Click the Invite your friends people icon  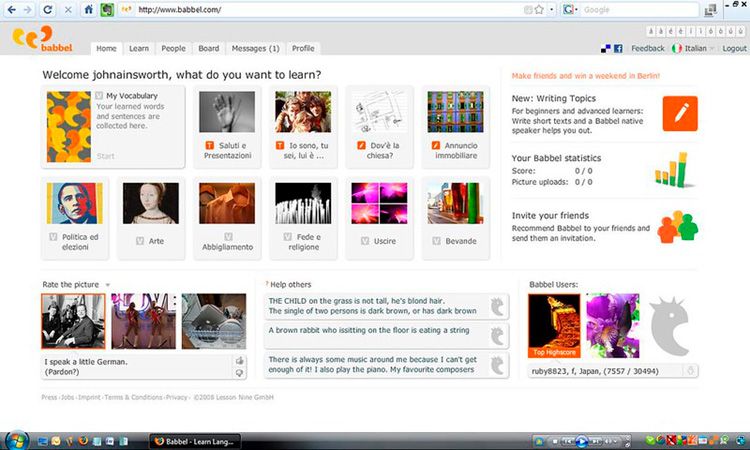[x=677, y=226]
